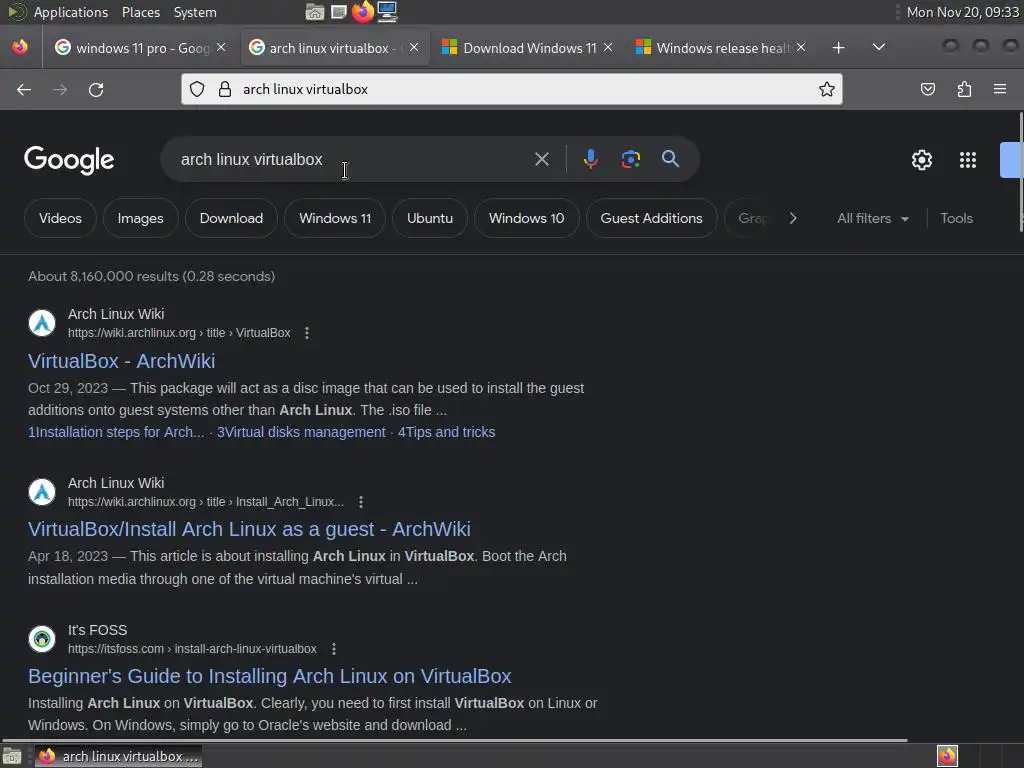Open the tracking protection shield icon
This screenshot has width=1024, height=768.
pyautogui.click(x=197, y=89)
